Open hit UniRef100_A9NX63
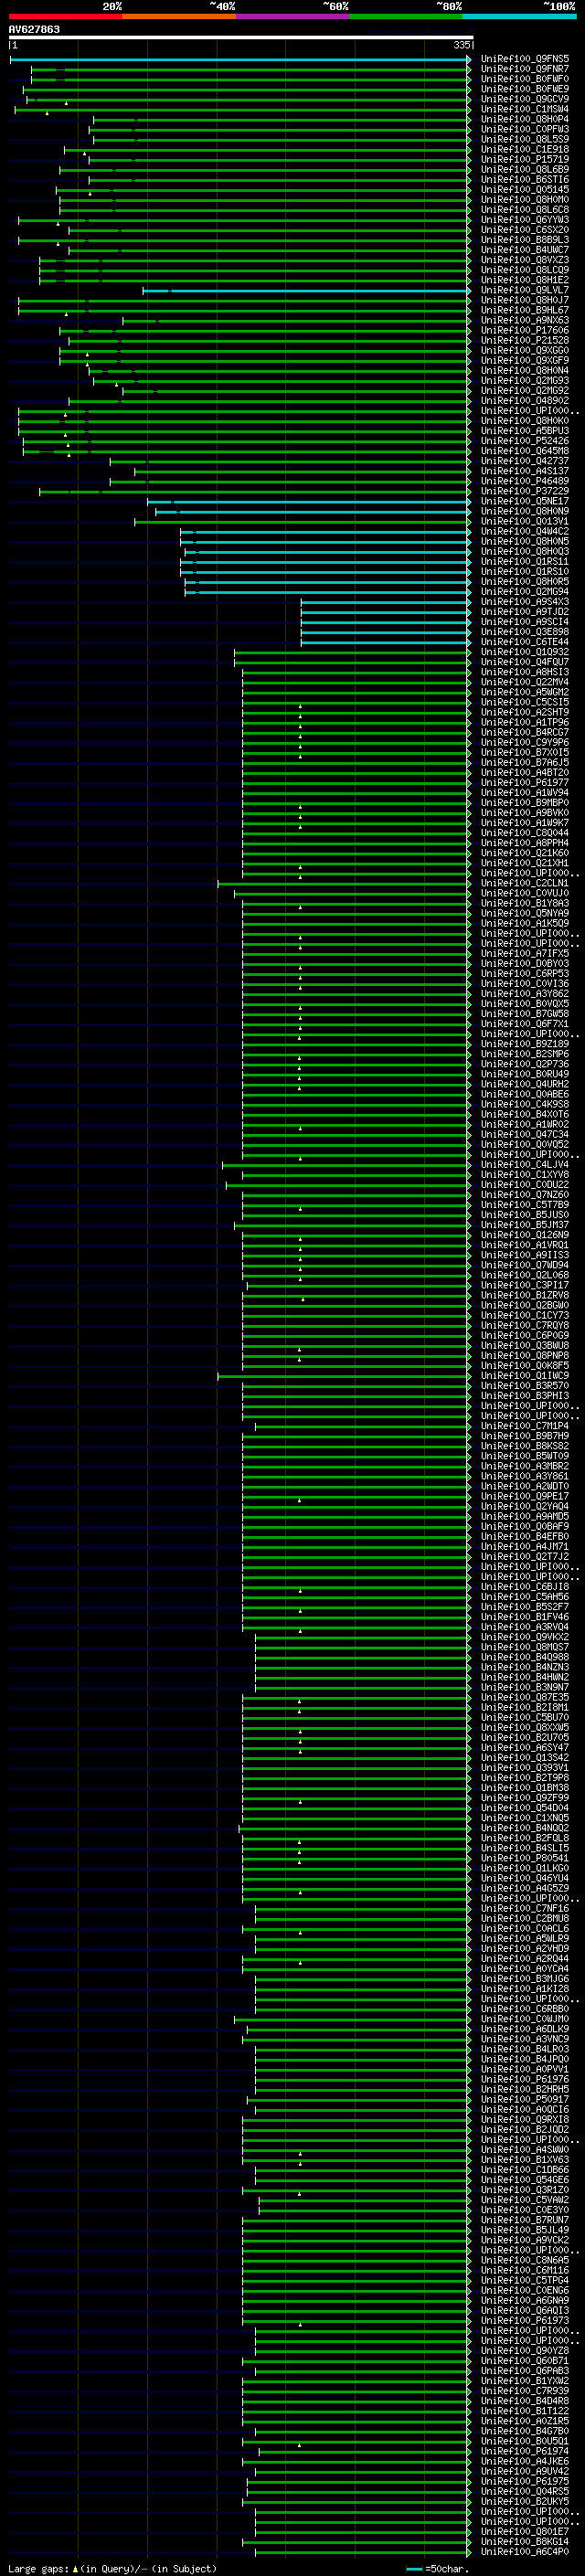This screenshot has height=2576, width=585. click(x=525, y=320)
